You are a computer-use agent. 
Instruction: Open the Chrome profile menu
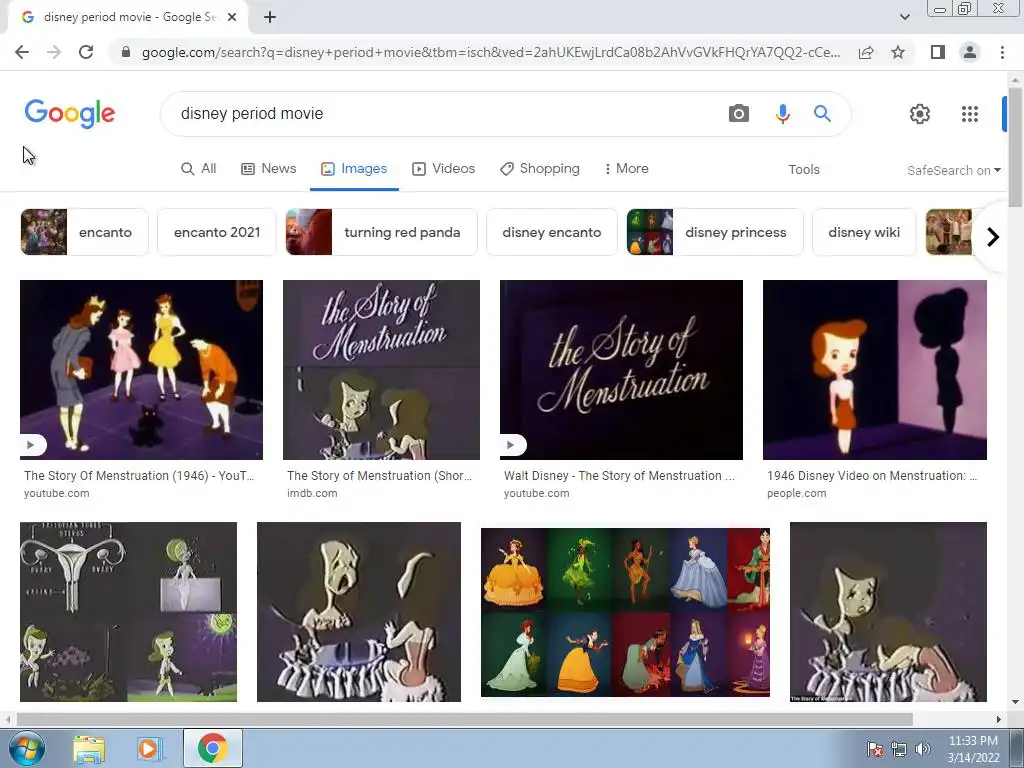(970, 52)
